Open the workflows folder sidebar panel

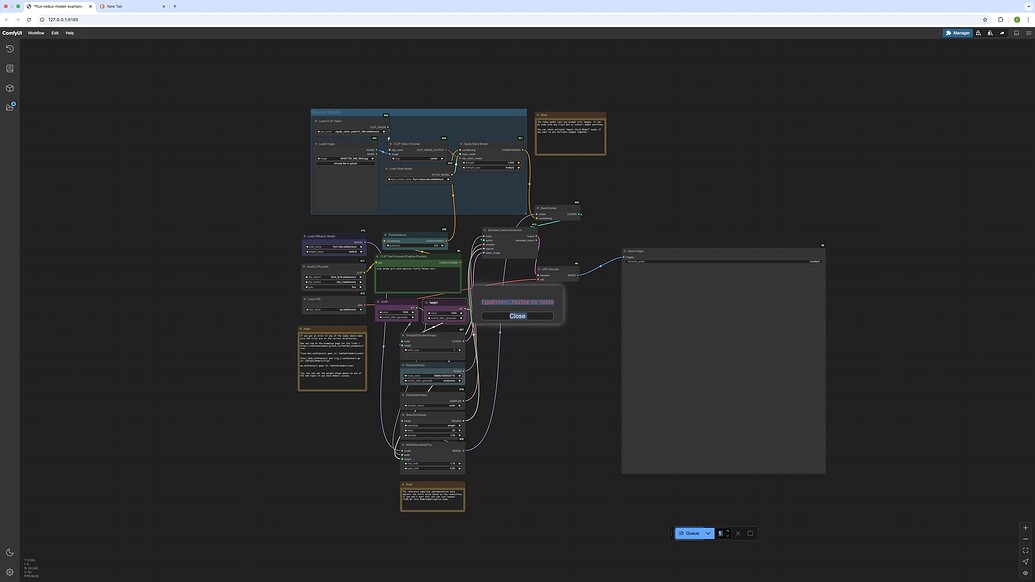[x=9, y=108]
